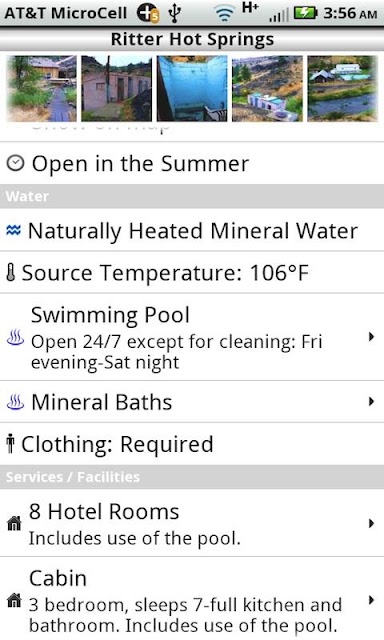Open the last photo with the river
This screenshot has height=640, width=384.
(x=342, y=89)
